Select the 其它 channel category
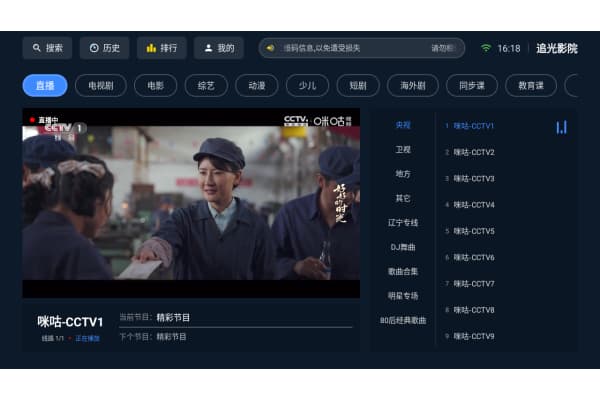 [403, 198]
